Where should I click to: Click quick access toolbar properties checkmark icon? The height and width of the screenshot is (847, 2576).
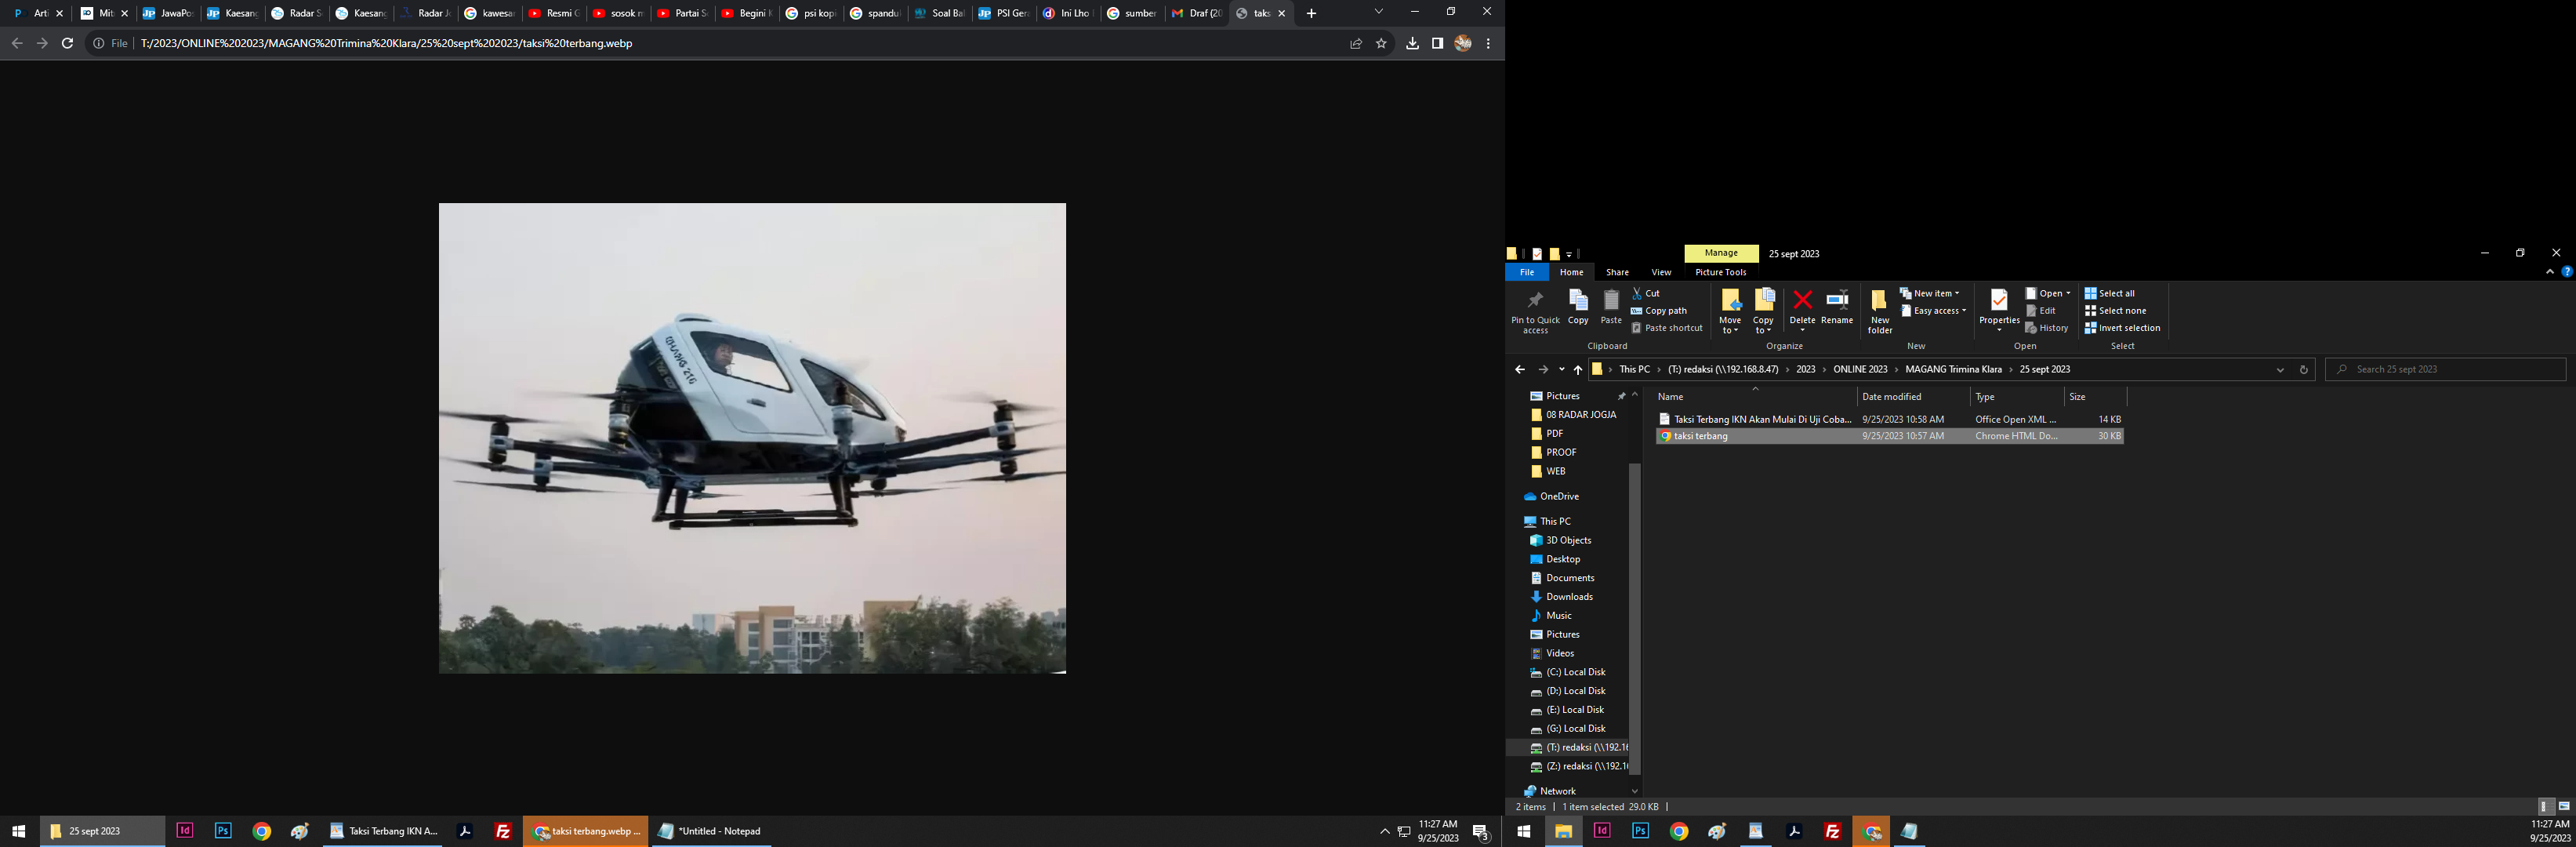click(x=1537, y=254)
